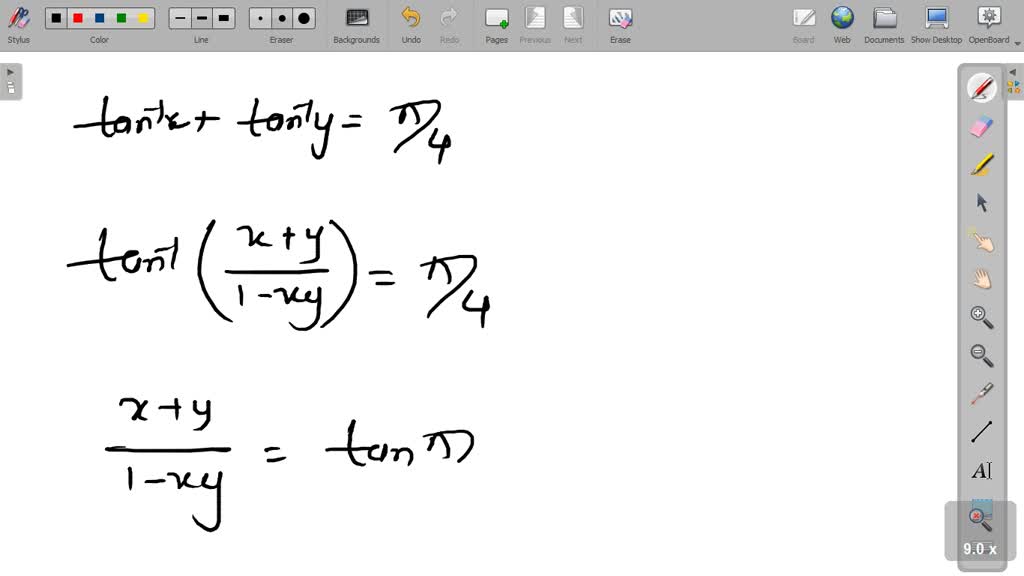Image resolution: width=1024 pixels, height=576 pixels.
Task: Select the Text tool
Action: click(x=981, y=471)
